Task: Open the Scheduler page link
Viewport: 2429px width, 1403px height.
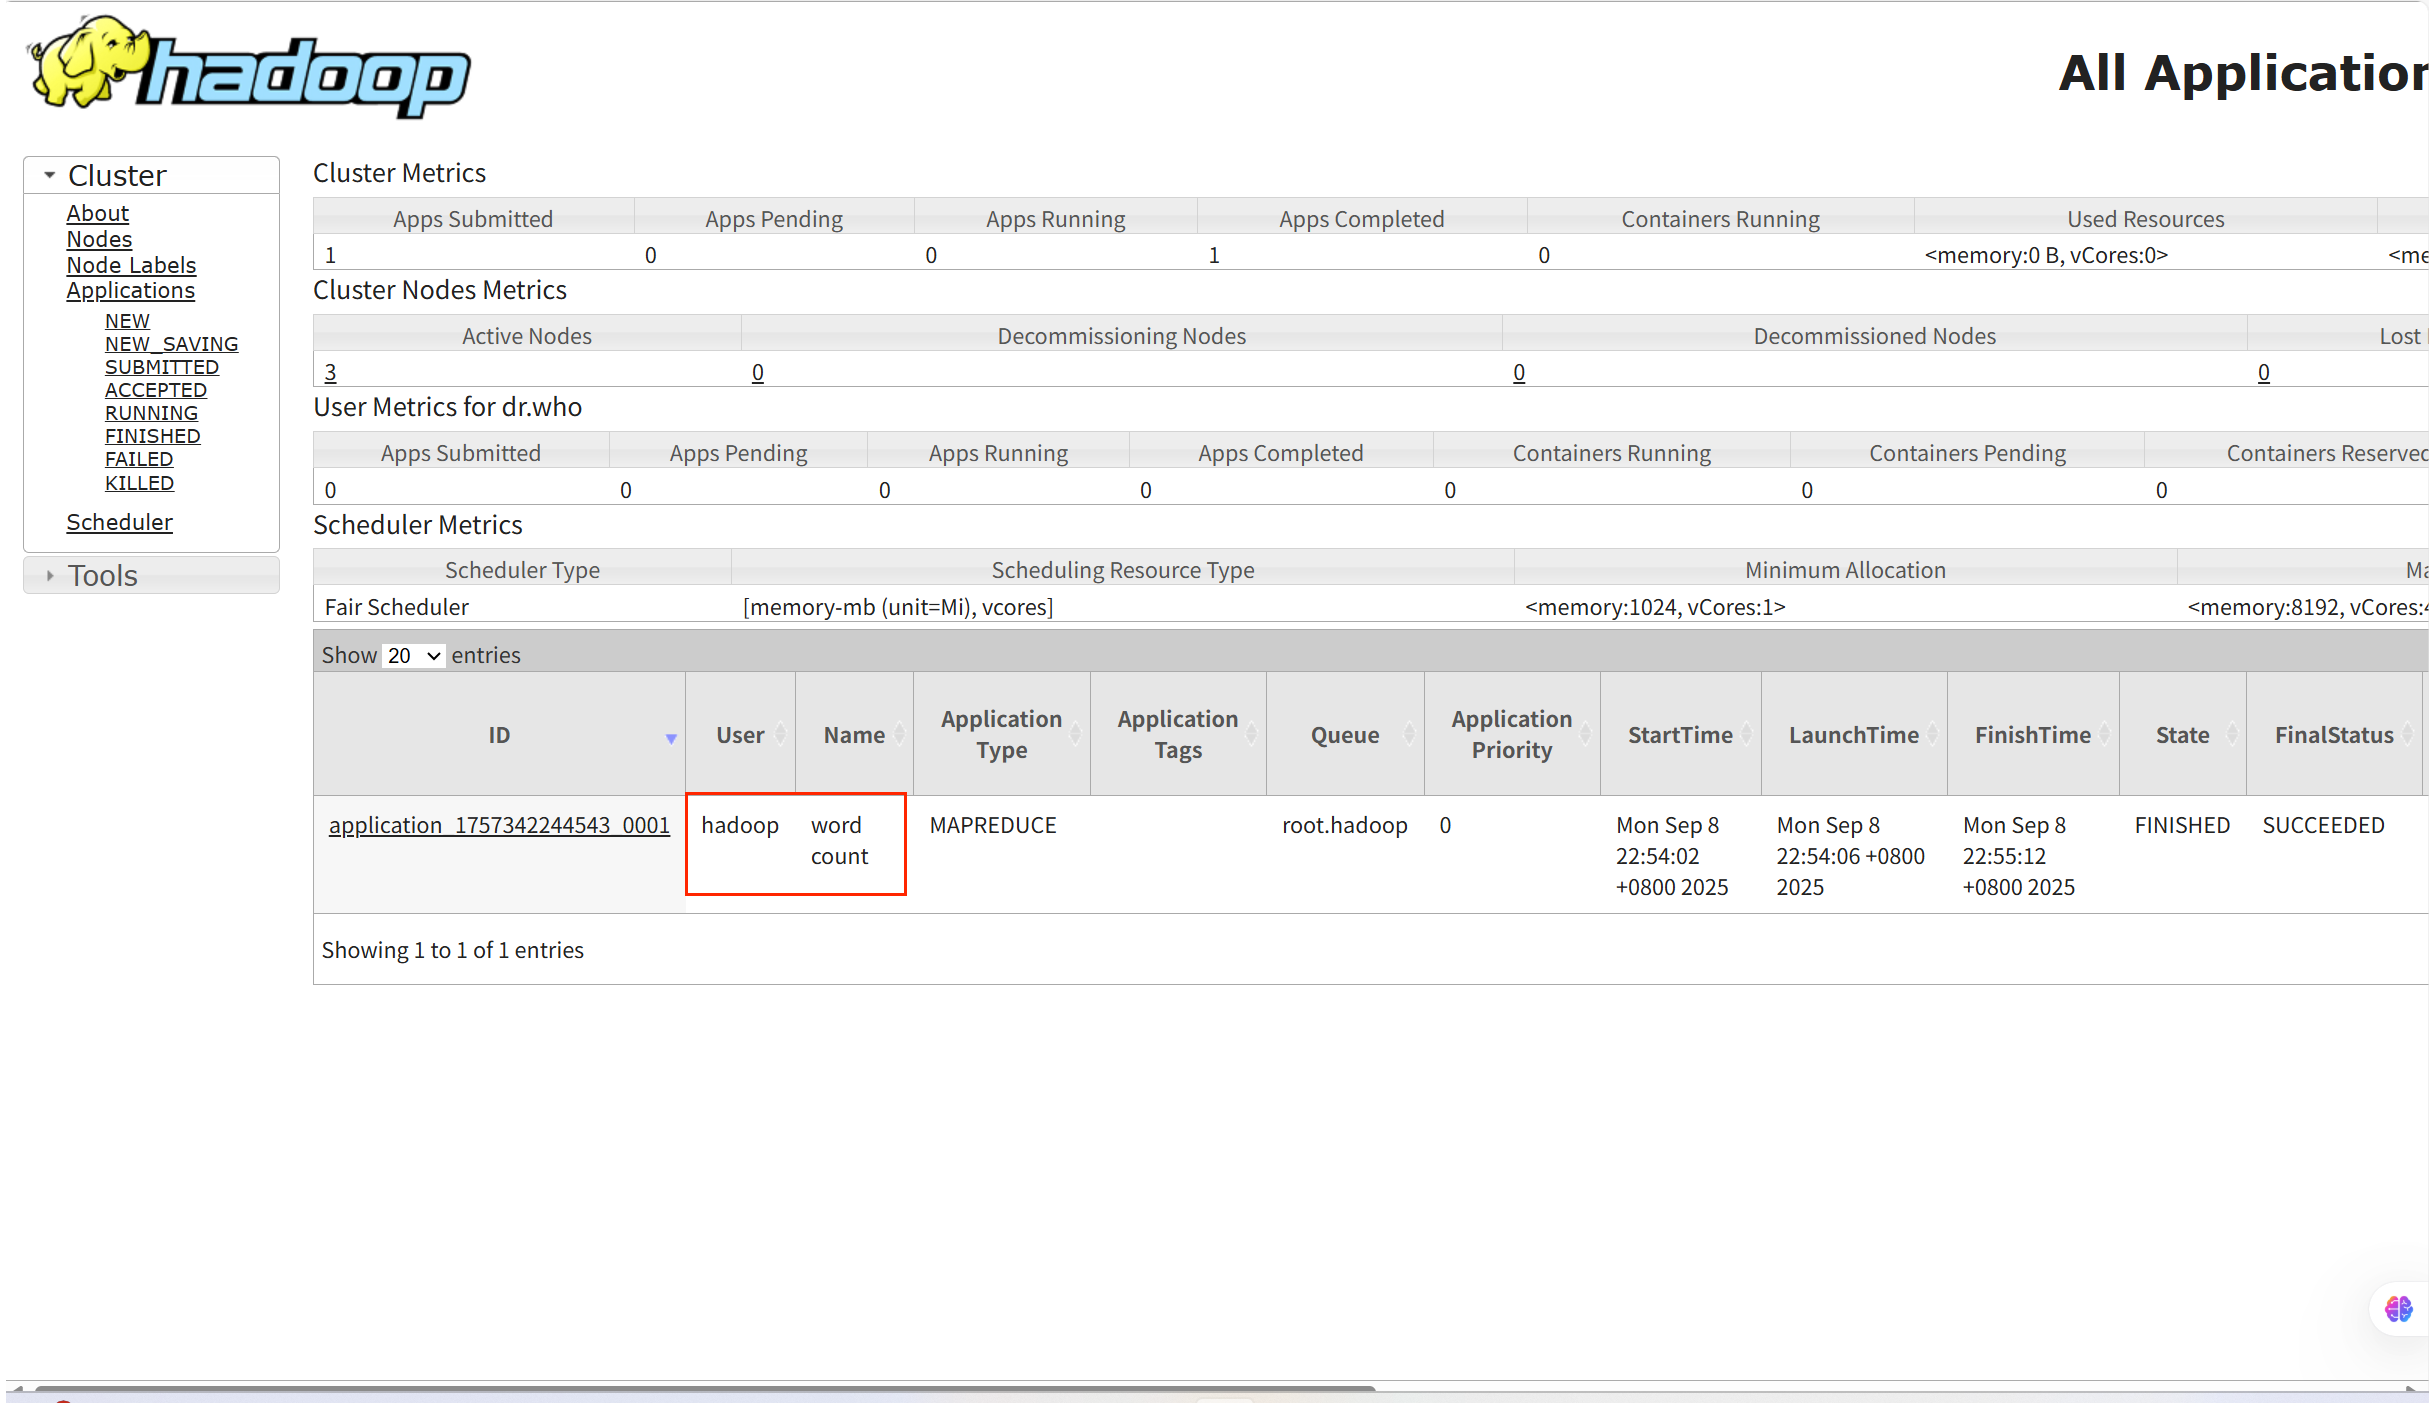Action: coord(119,522)
